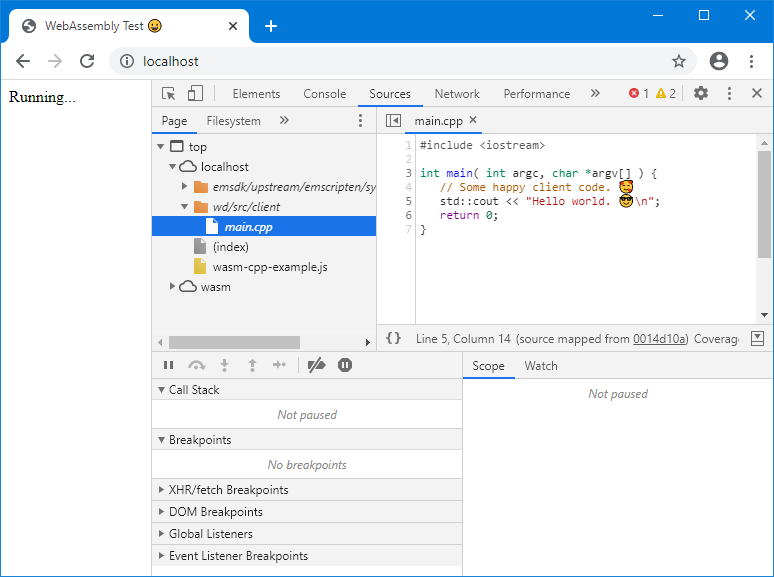774x577 pixels.
Task: View site information icon in address bar
Action: tap(127, 61)
